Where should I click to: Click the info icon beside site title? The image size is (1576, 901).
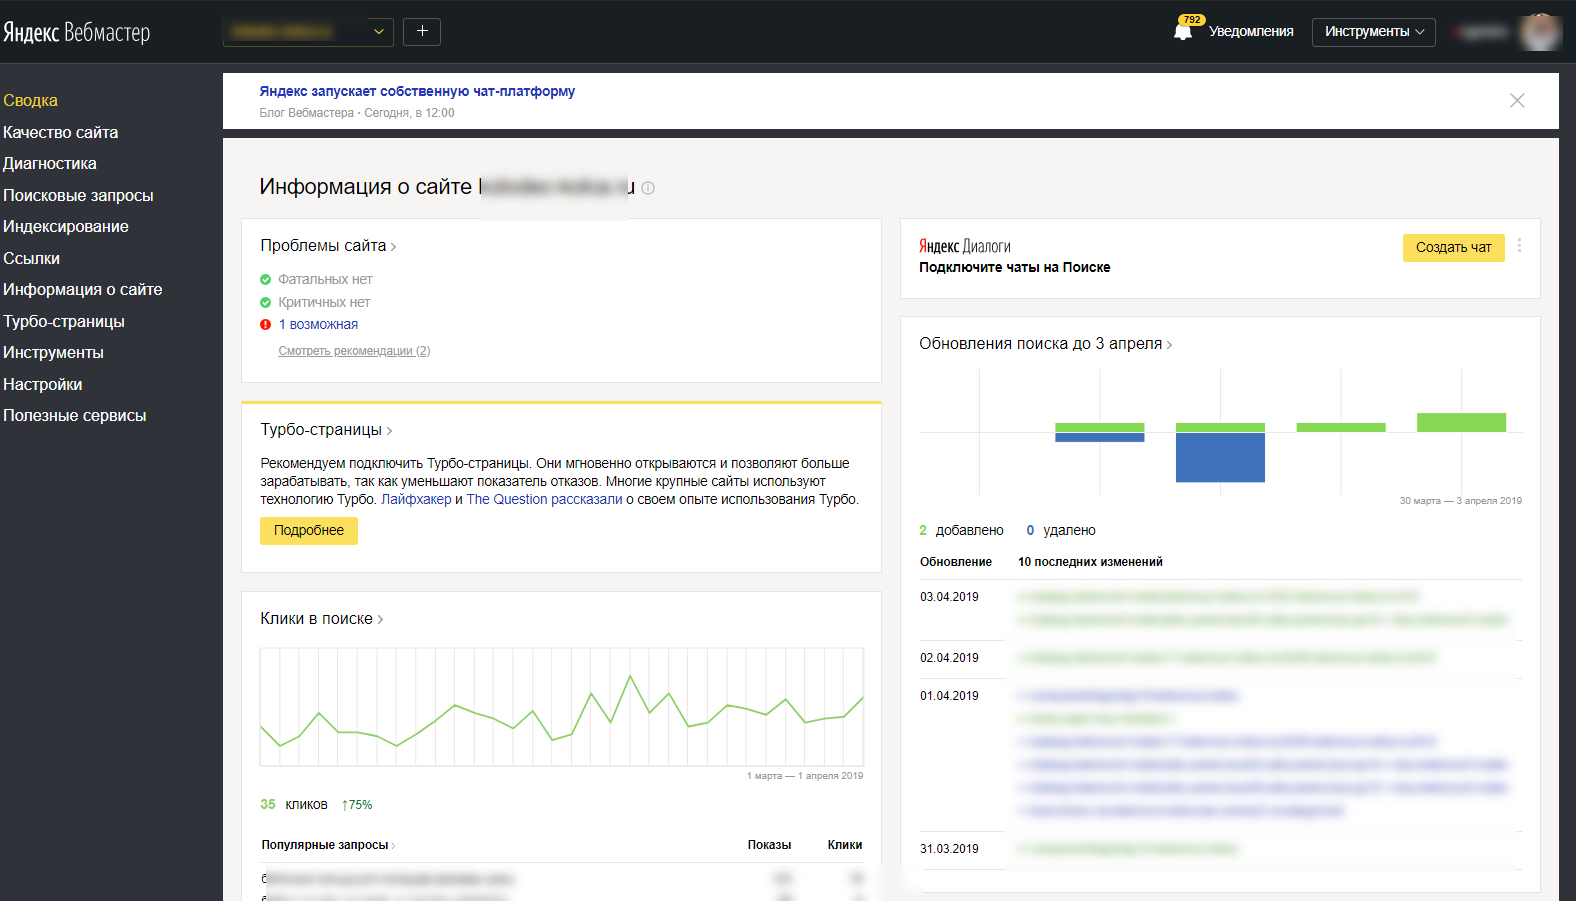click(x=648, y=188)
